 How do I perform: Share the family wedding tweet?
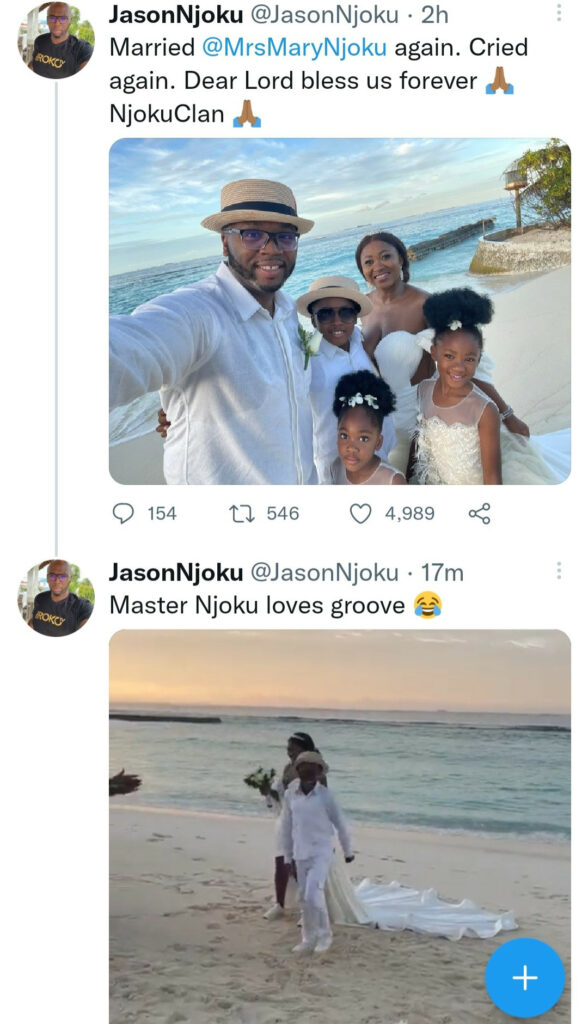coord(480,513)
